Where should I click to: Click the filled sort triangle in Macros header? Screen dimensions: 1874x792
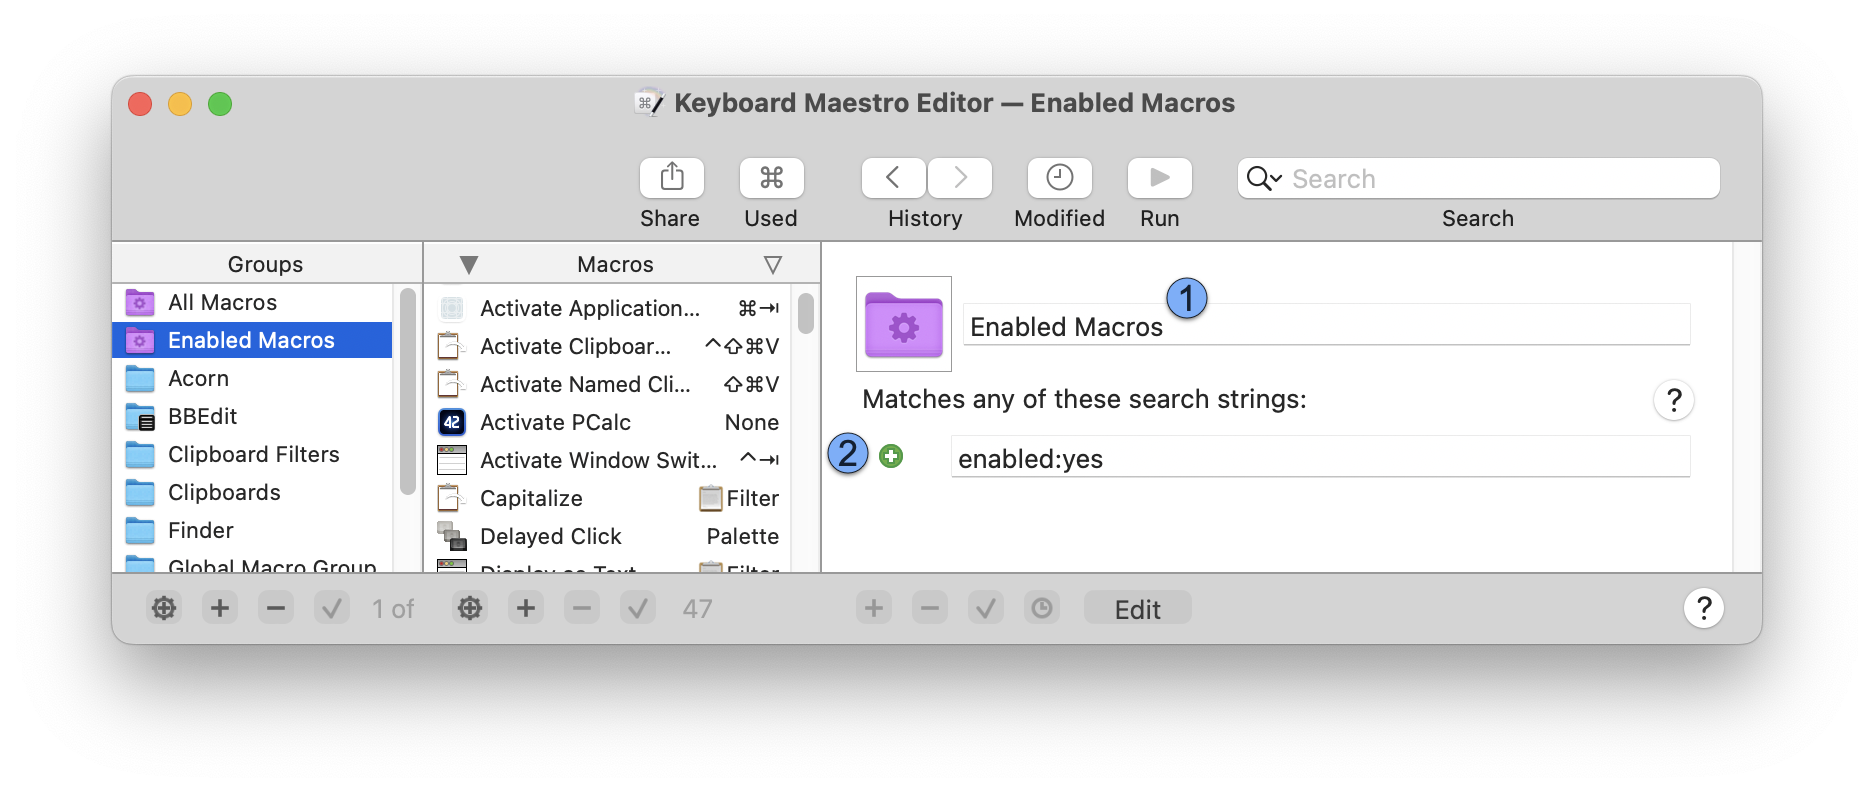[x=468, y=265]
